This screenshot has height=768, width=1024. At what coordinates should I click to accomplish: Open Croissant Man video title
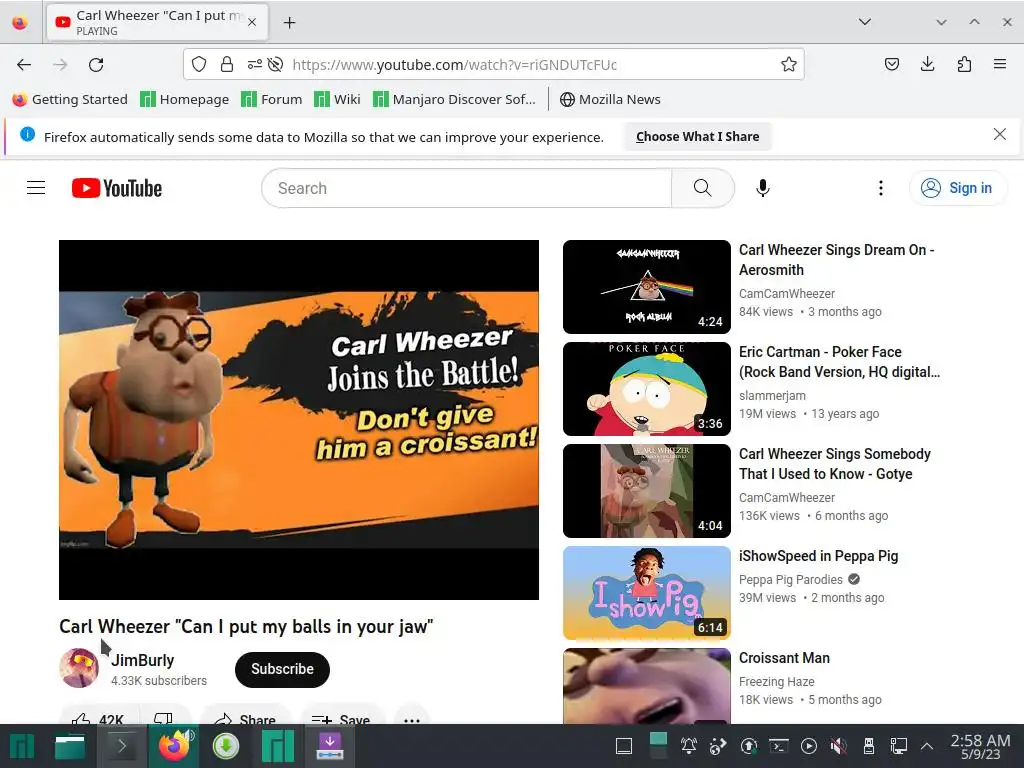(x=784, y=658)
